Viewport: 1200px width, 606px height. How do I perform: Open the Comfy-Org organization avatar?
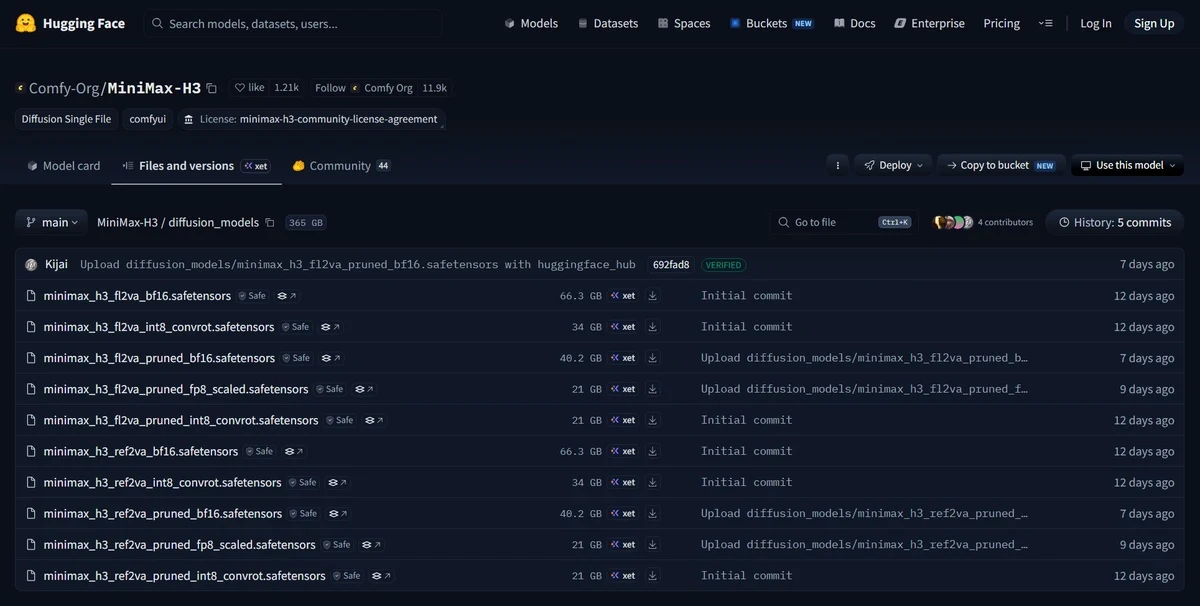[21, 88]
